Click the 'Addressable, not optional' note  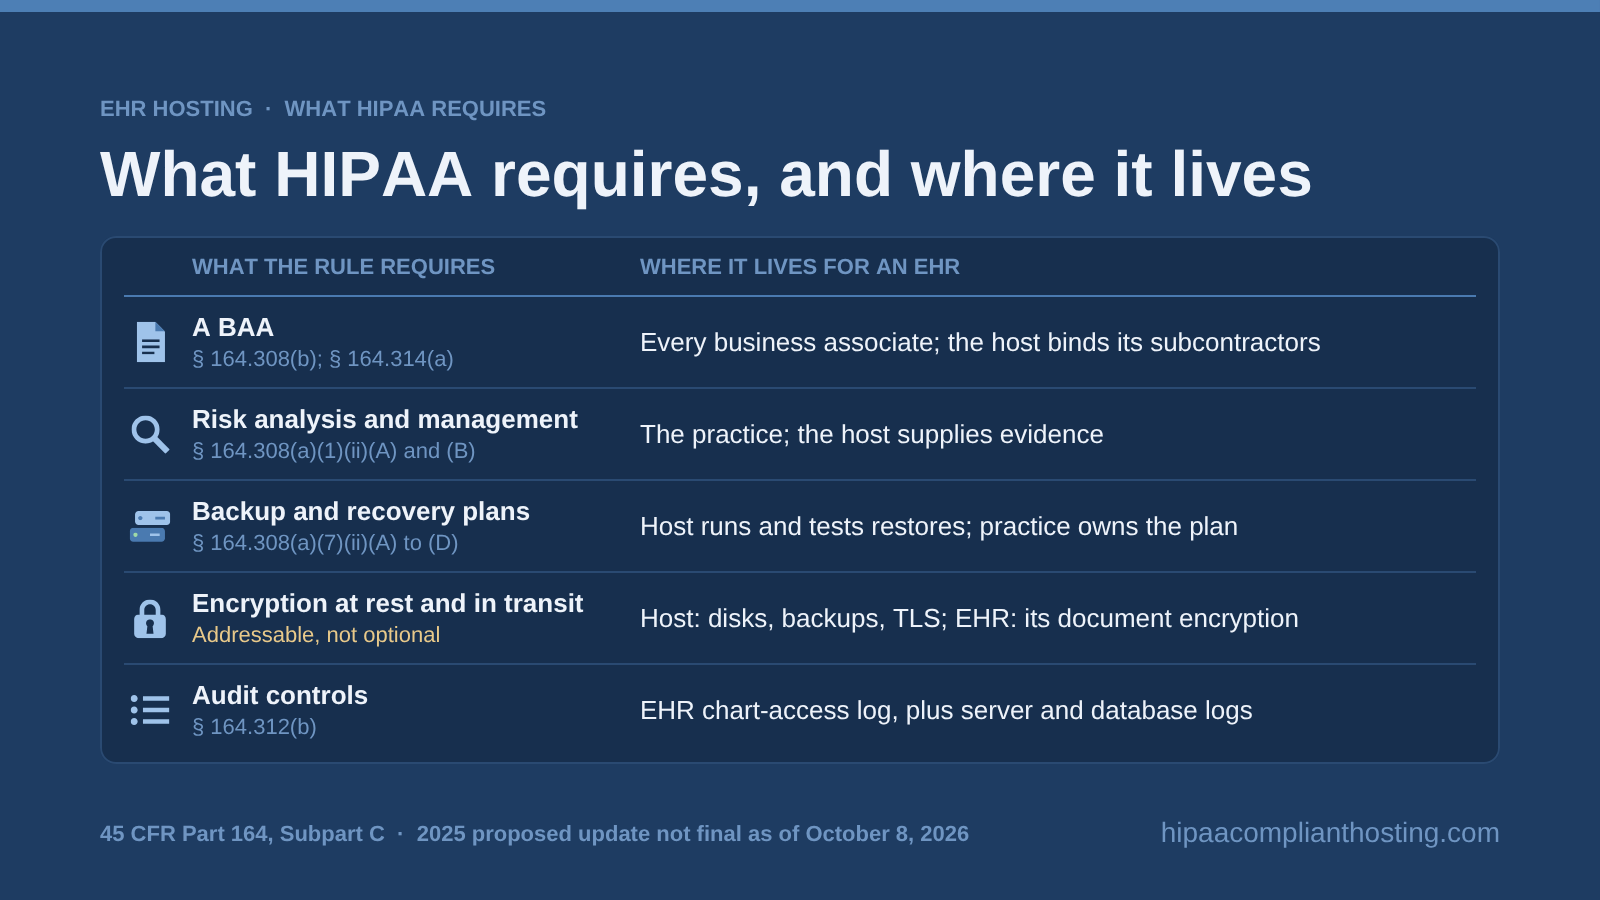pyautogui.click(x=316, y=635)
